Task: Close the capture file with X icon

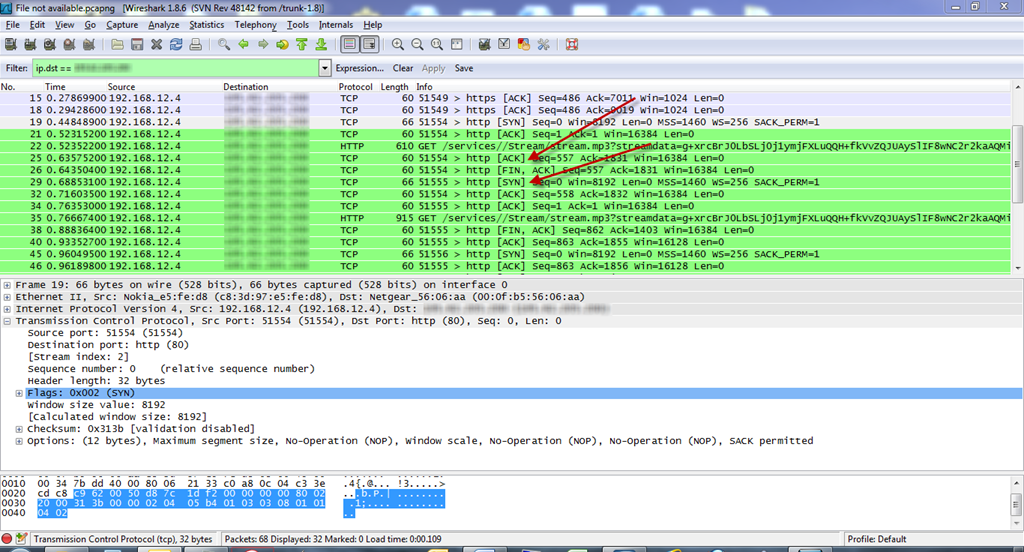Action: 156,45
